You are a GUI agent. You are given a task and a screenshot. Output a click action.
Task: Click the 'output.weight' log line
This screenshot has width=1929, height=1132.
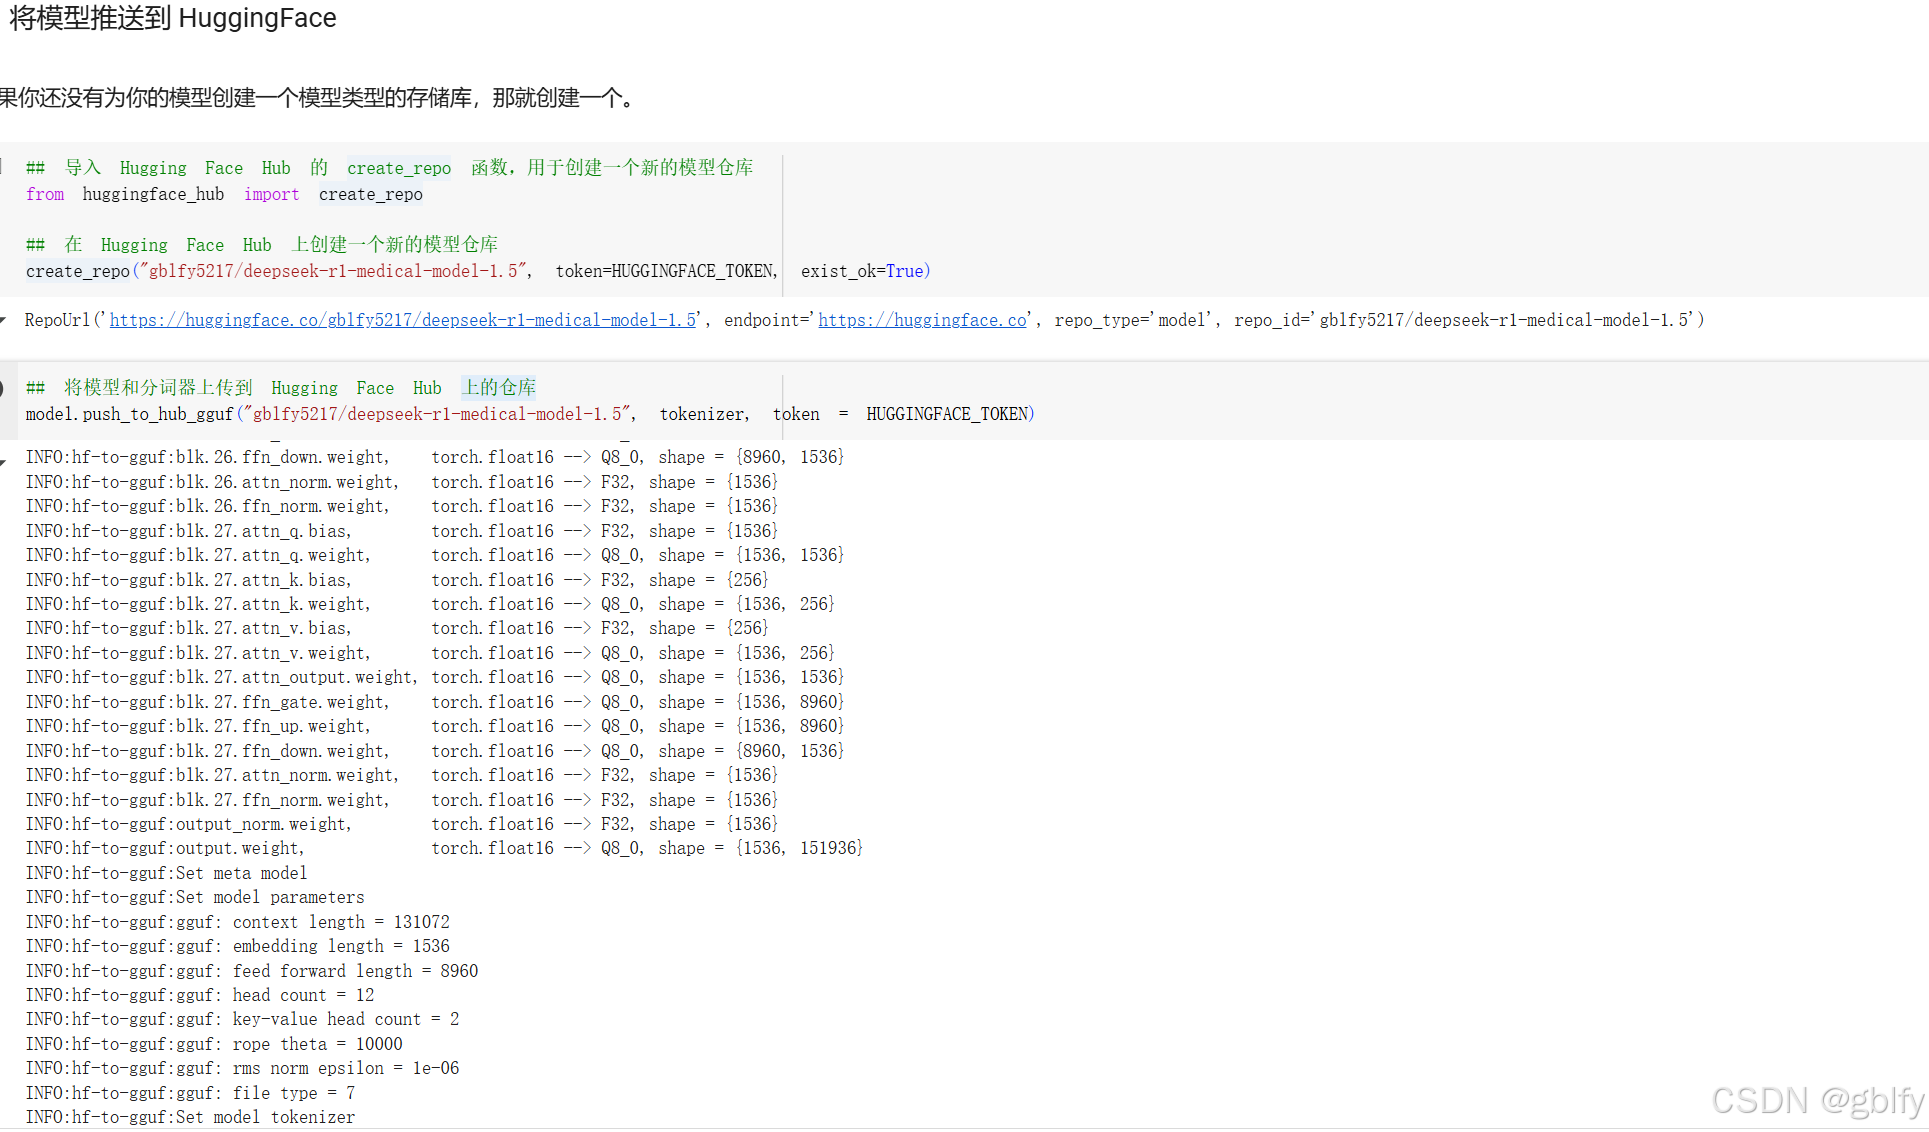click(x=240, y=848)
